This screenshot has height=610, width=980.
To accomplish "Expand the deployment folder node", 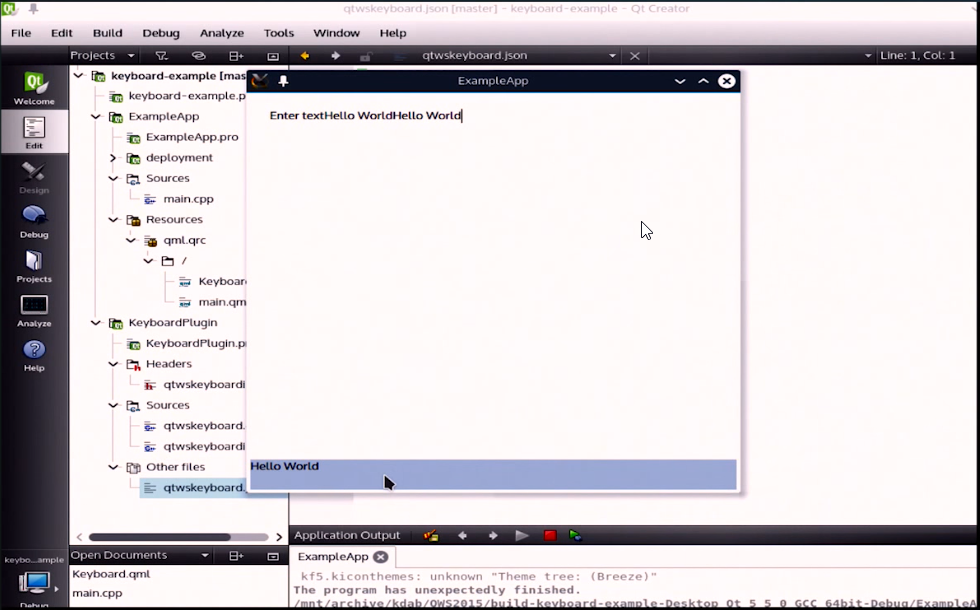I will [x=113, y=158].
